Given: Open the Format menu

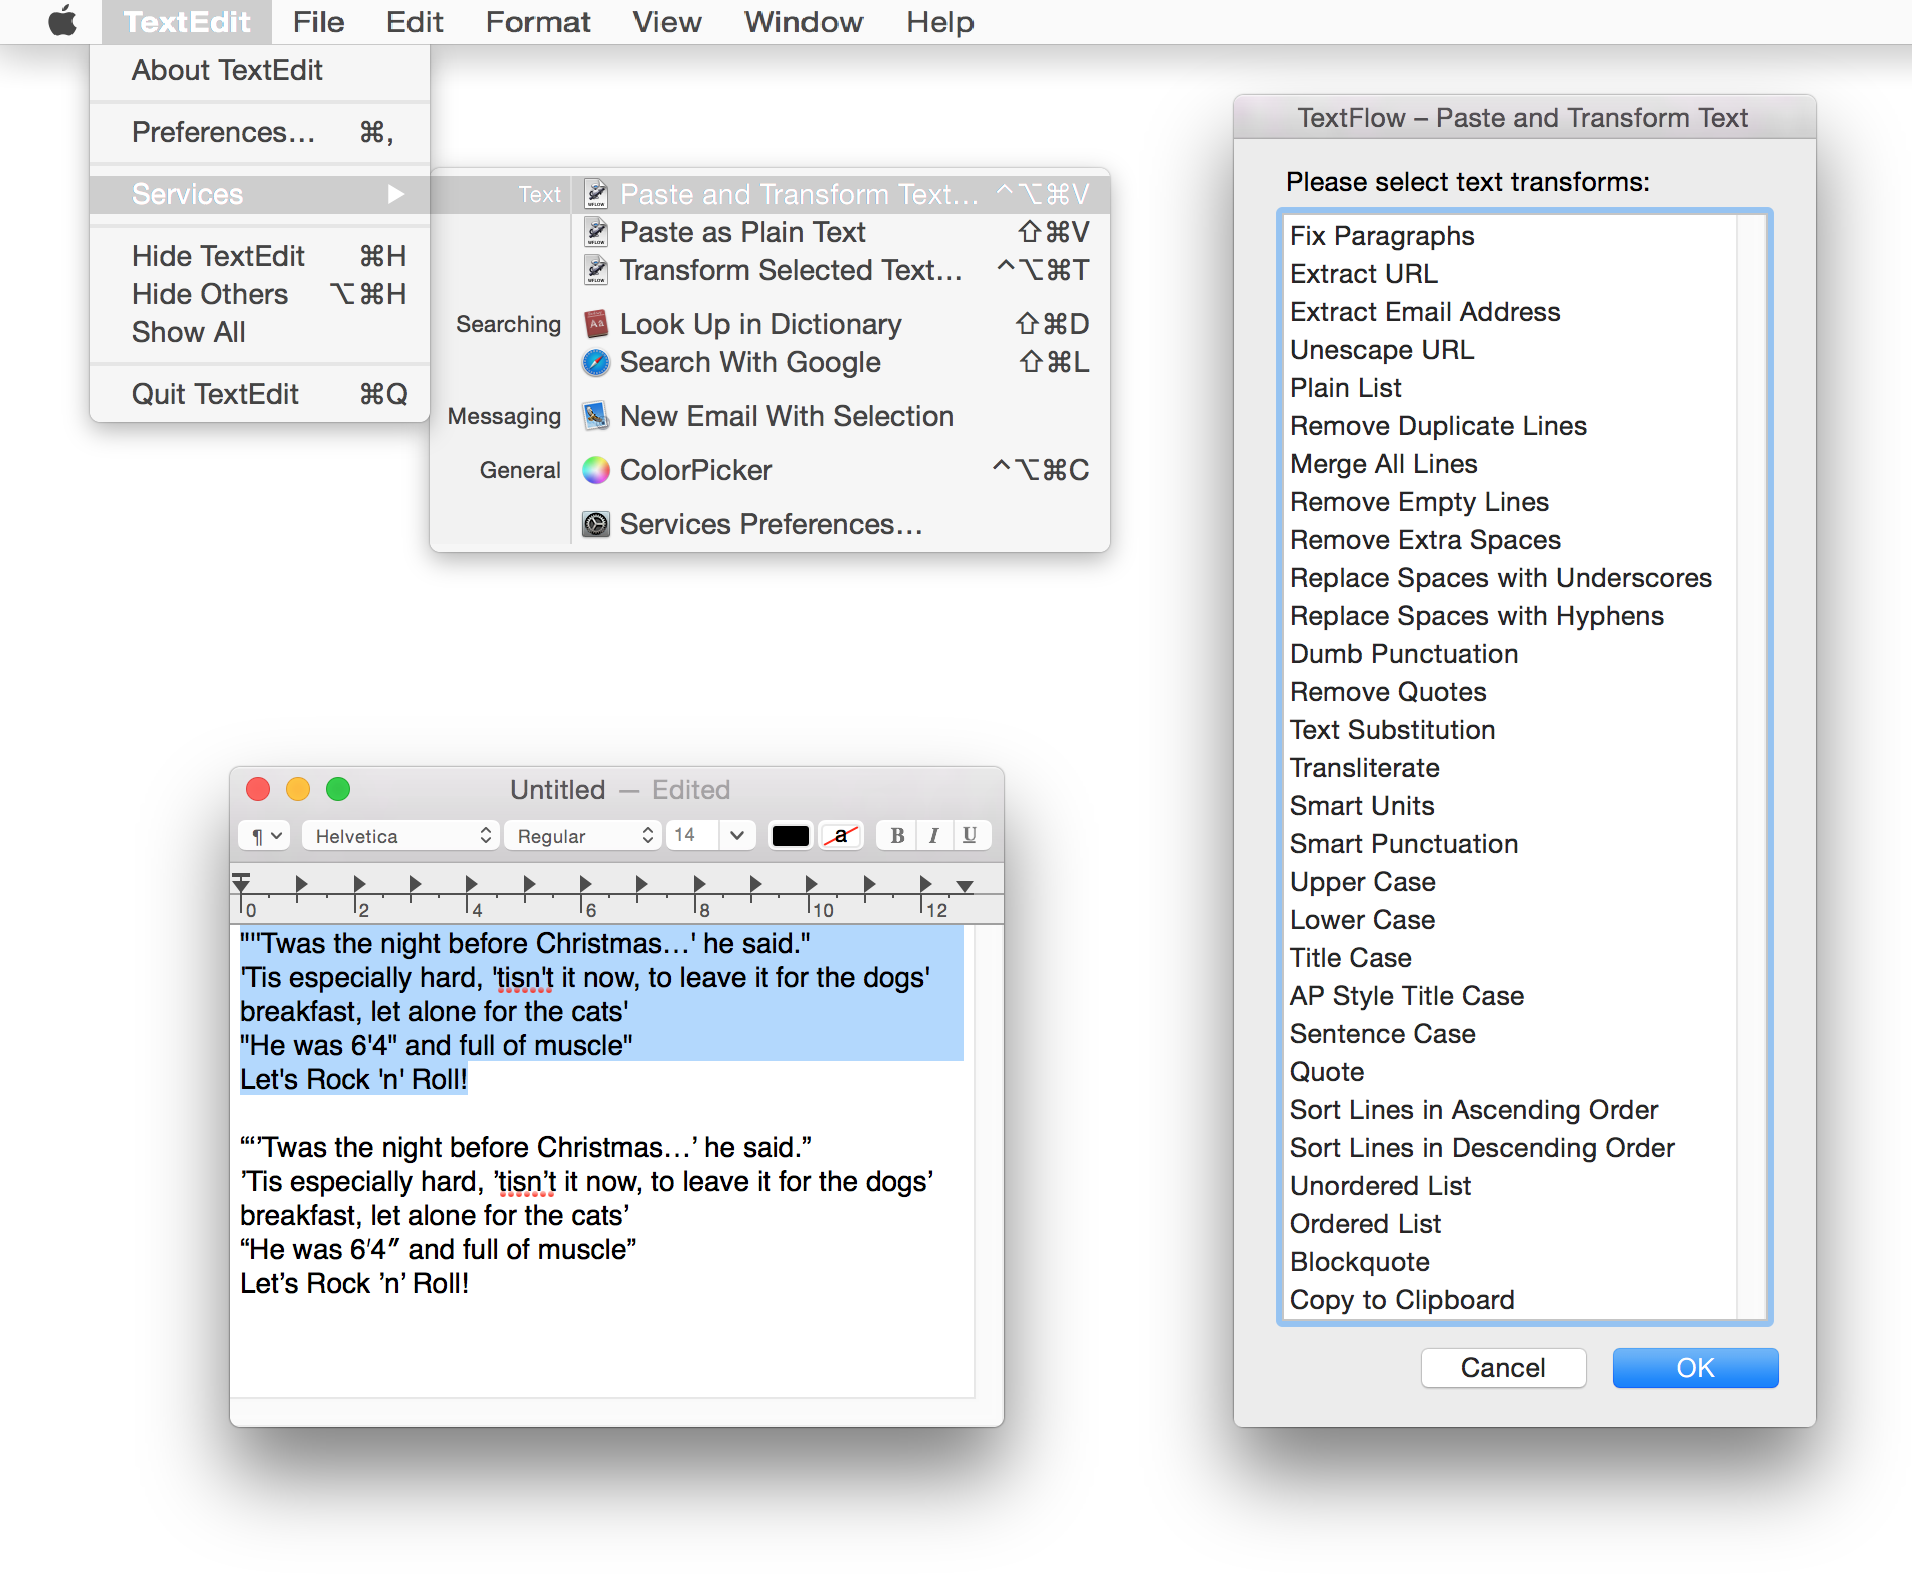Looking at the screenshot, I should point(538,22).
